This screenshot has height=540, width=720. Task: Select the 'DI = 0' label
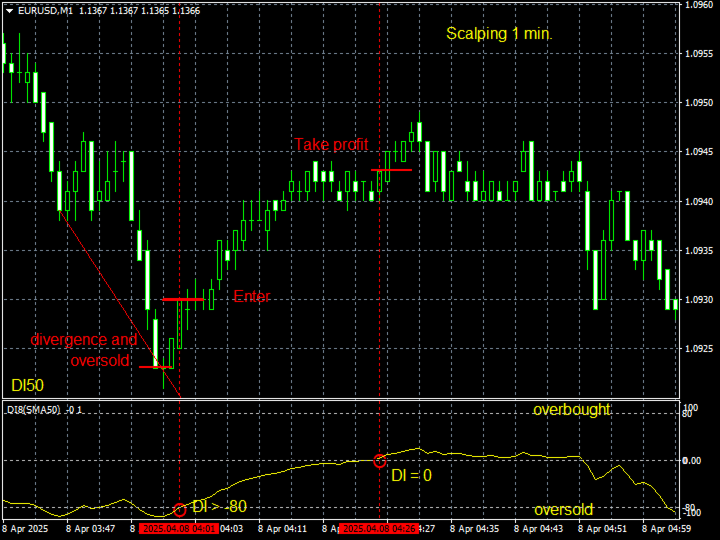click(411, 476)
